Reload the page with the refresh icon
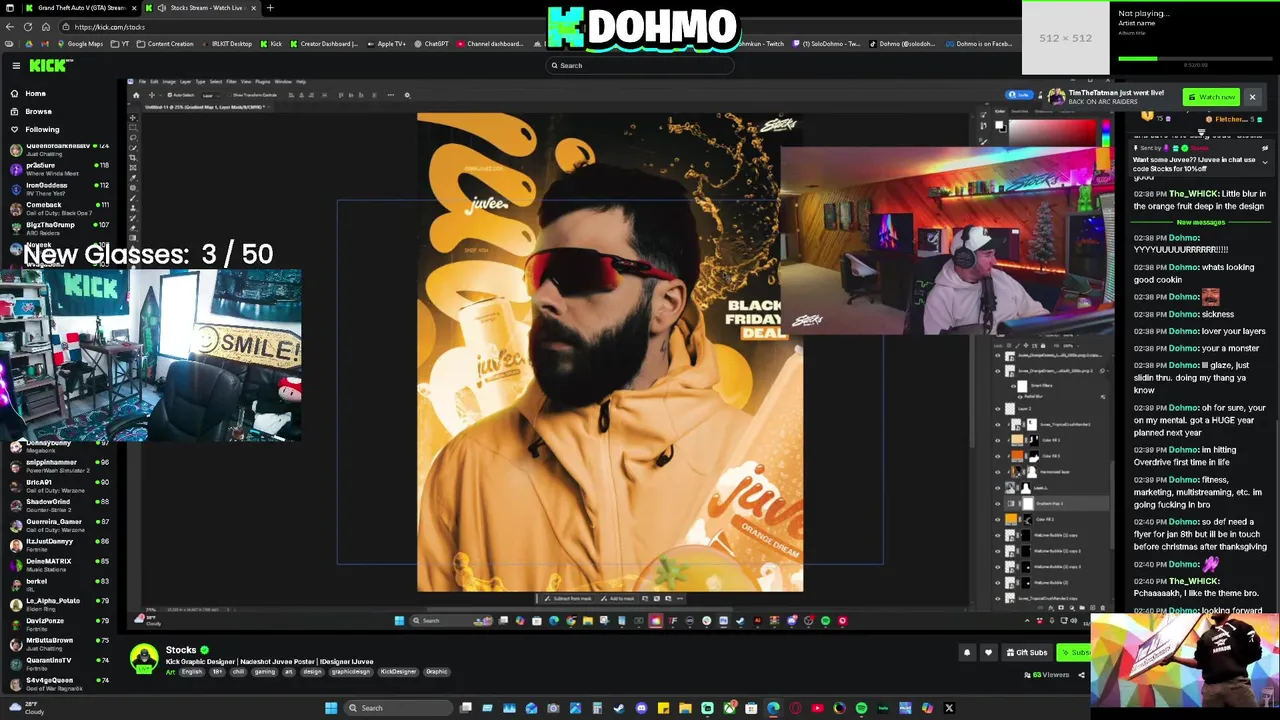 point(28,27)
